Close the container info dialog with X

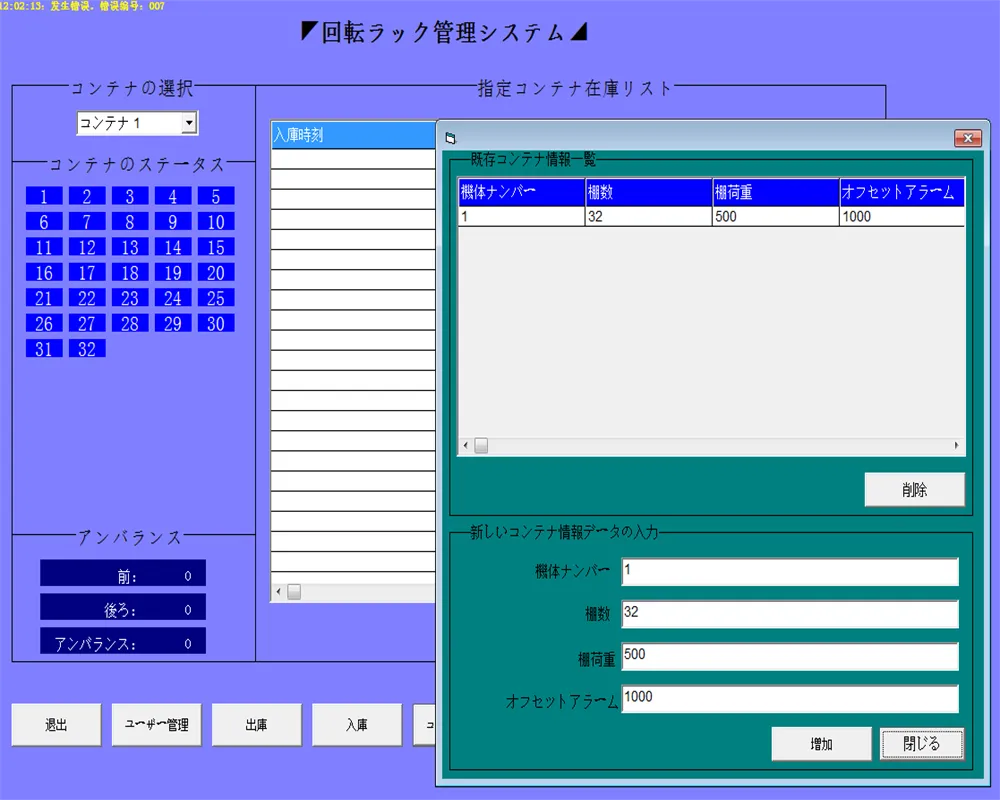point(967,139)
